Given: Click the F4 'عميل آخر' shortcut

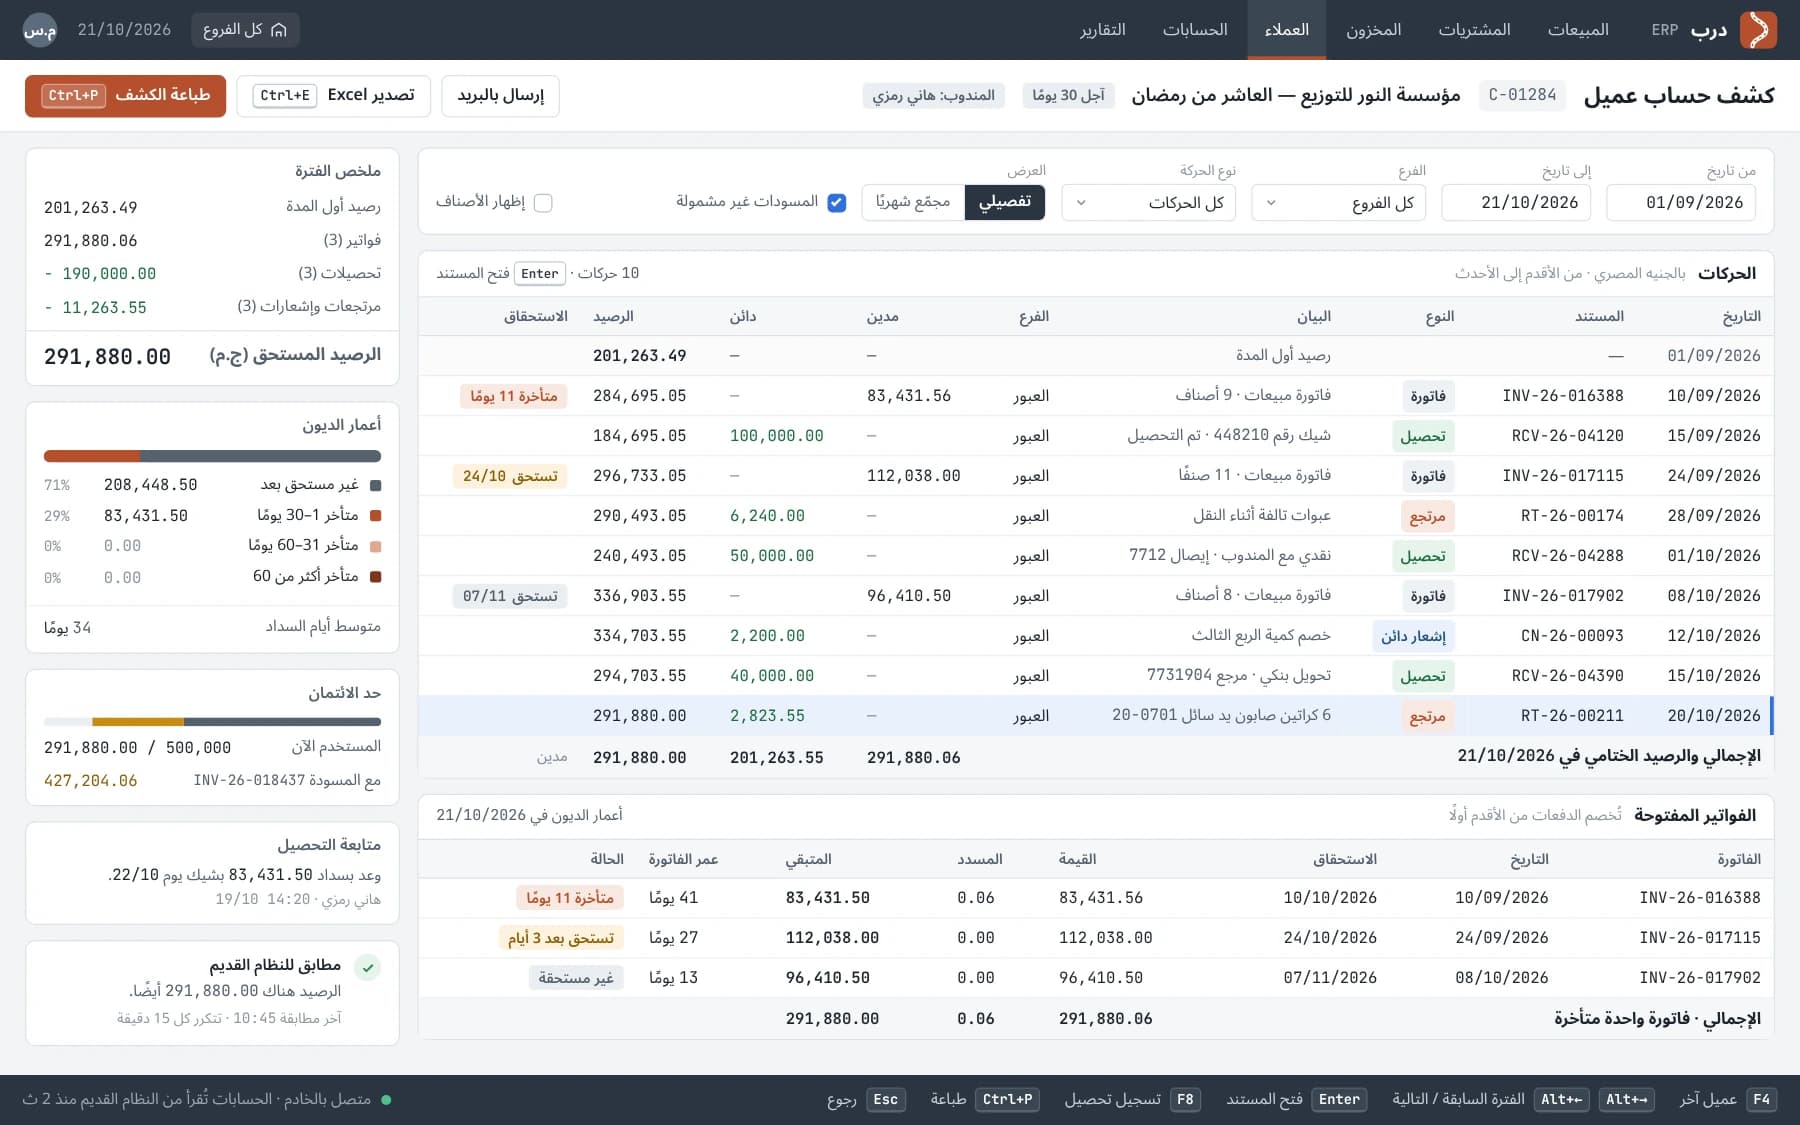Looking at the screenshot, I should click(1727, 1100).
